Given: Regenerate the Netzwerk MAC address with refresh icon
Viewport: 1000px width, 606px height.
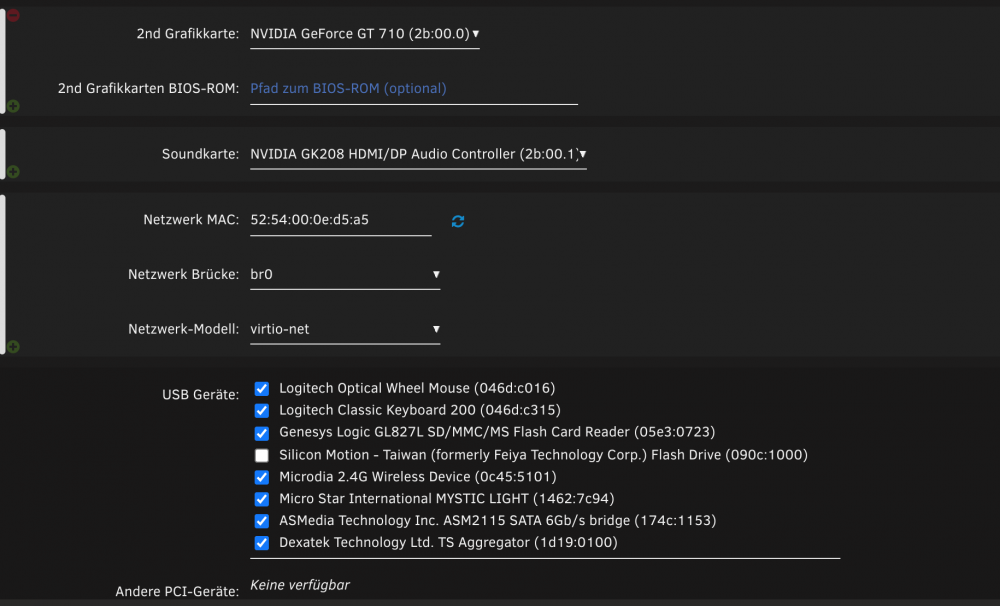Looking at the screenshot, I should [458, 221].
